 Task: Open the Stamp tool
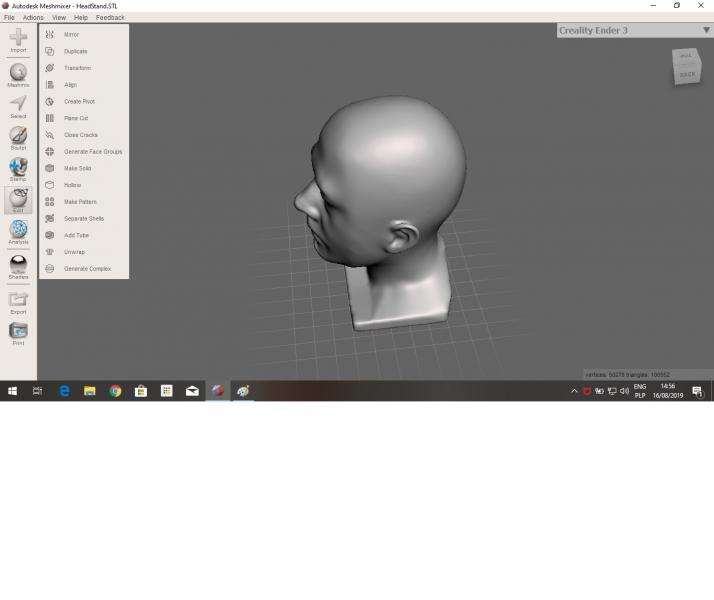point(18,168)
